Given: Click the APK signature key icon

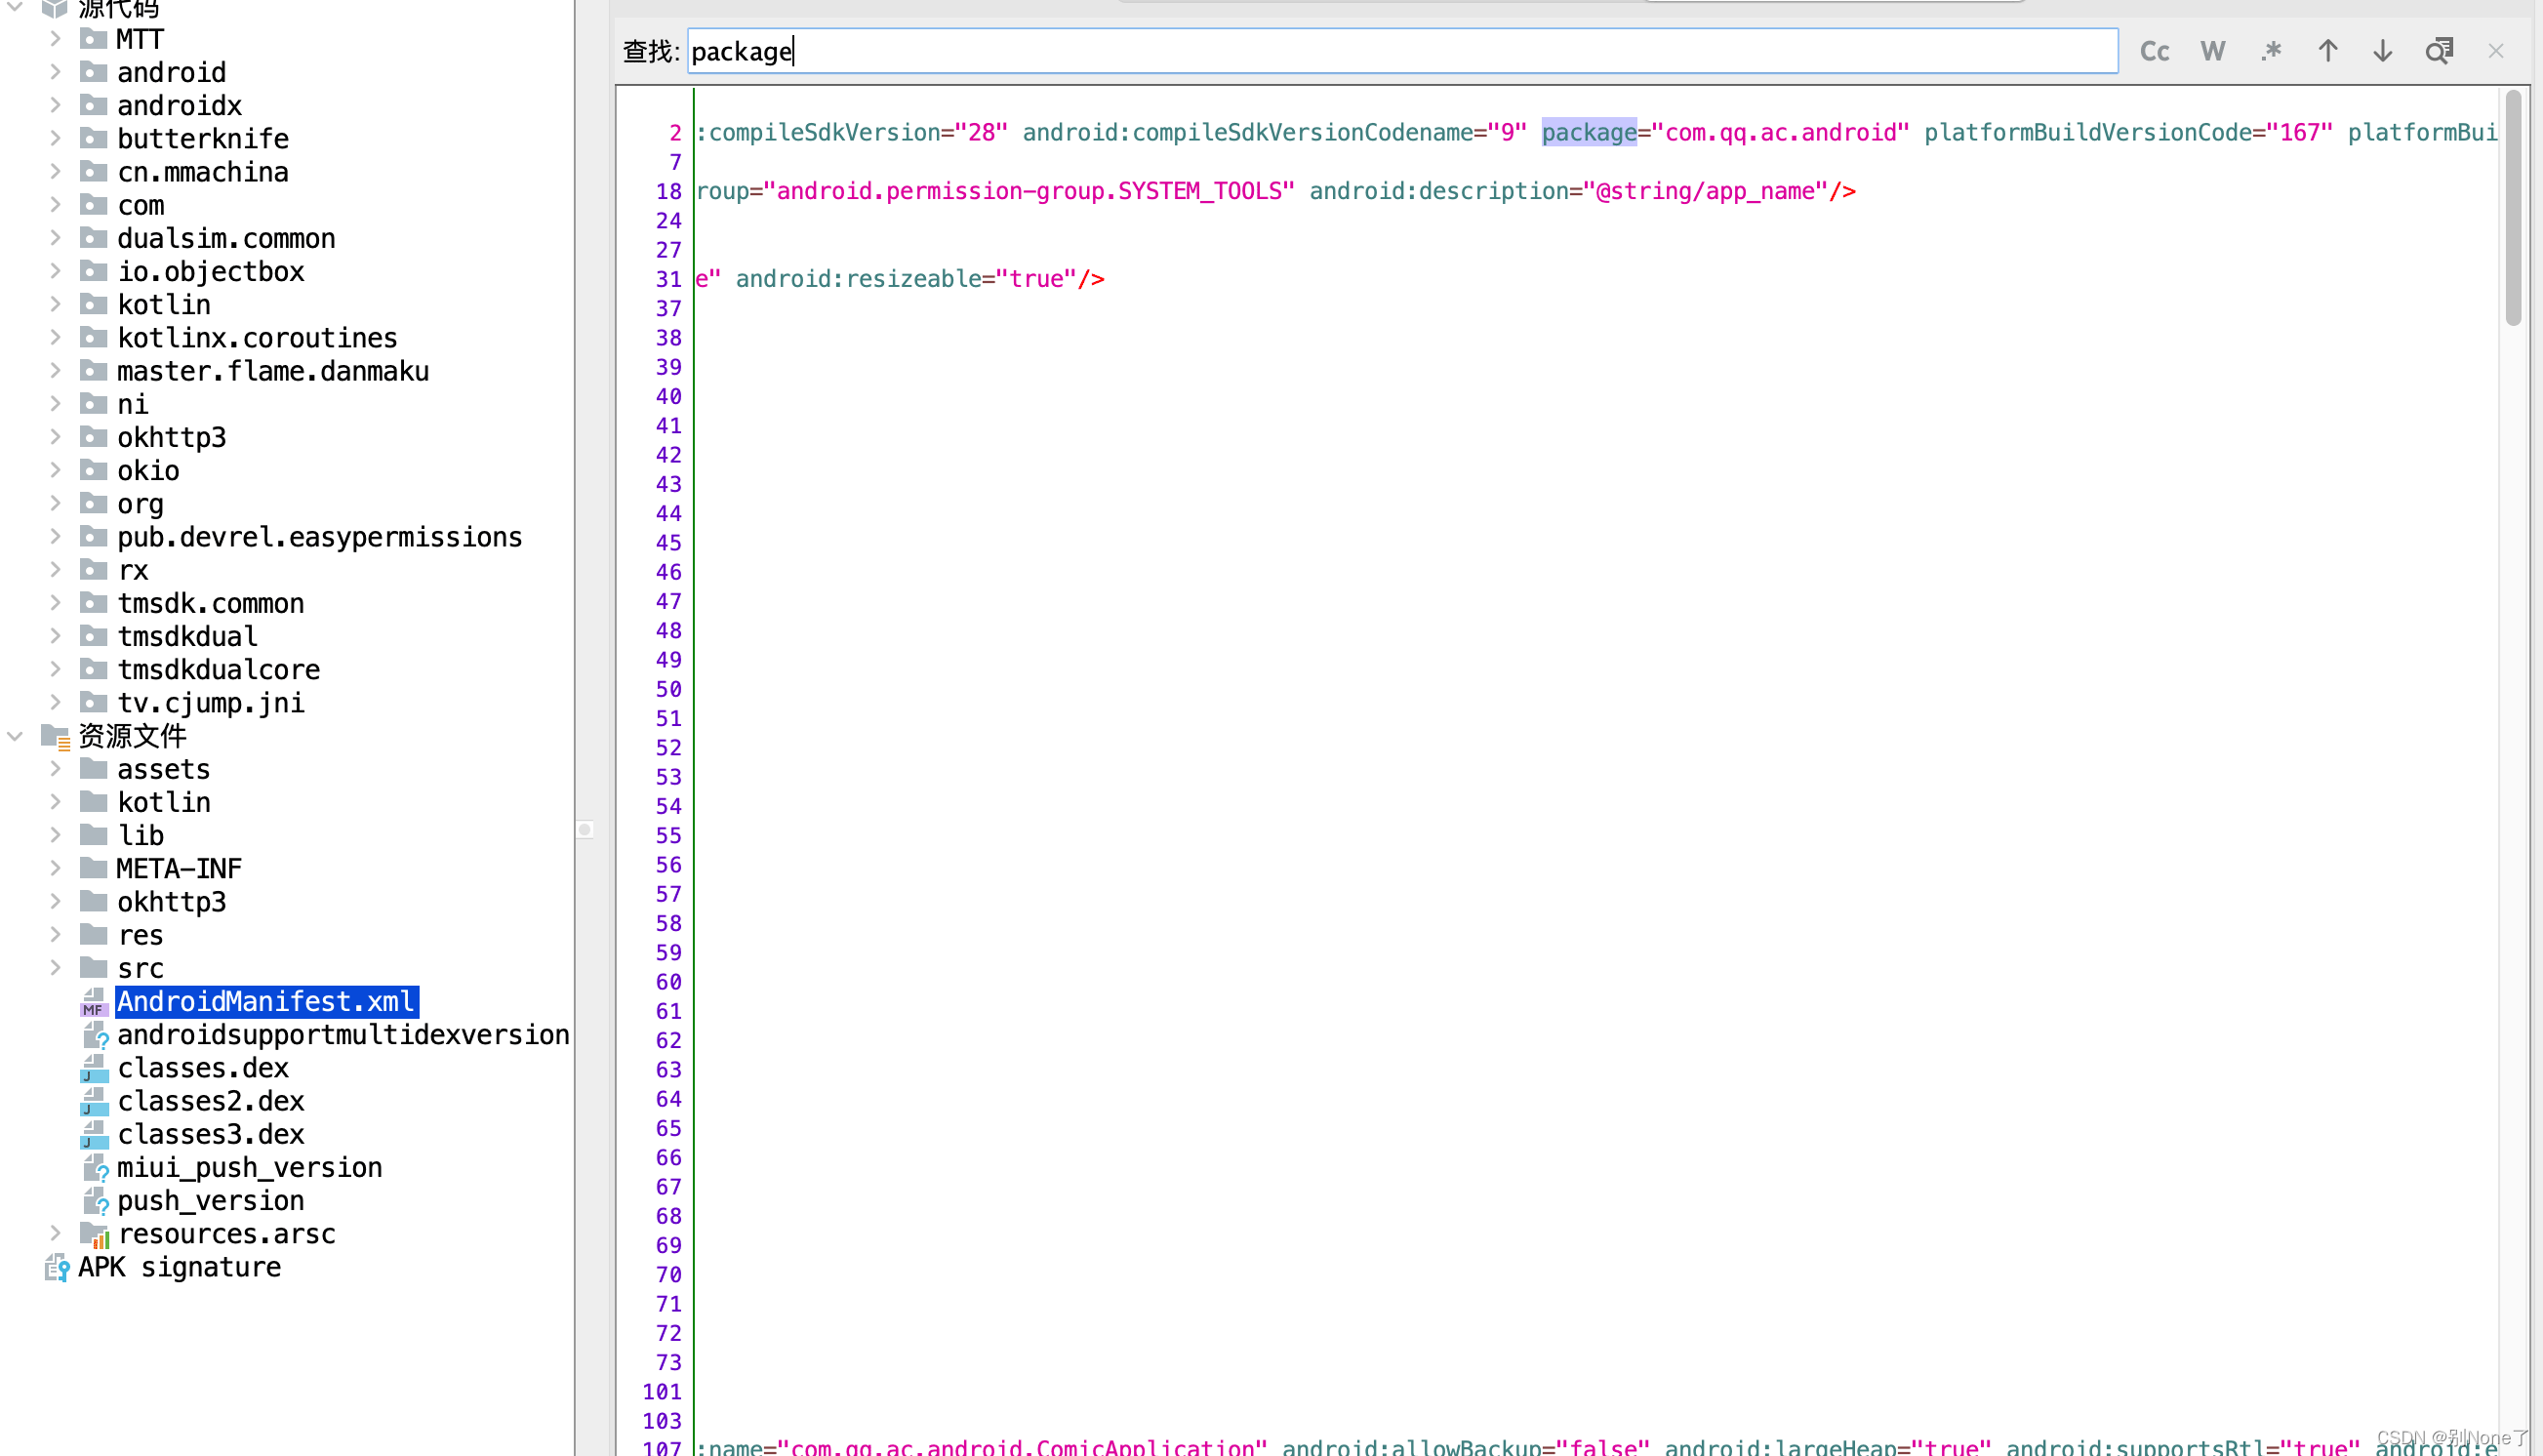Looking at the screenshot, I should tap(56, 1267).
